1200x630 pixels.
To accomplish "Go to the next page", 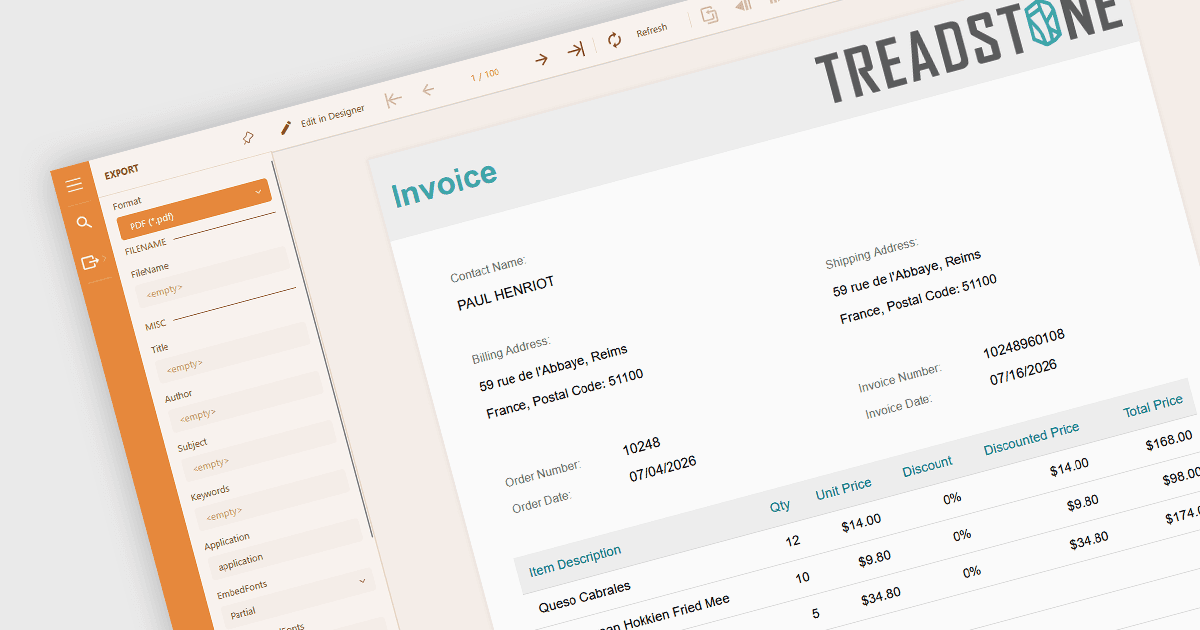I will (x=541, y=60).
